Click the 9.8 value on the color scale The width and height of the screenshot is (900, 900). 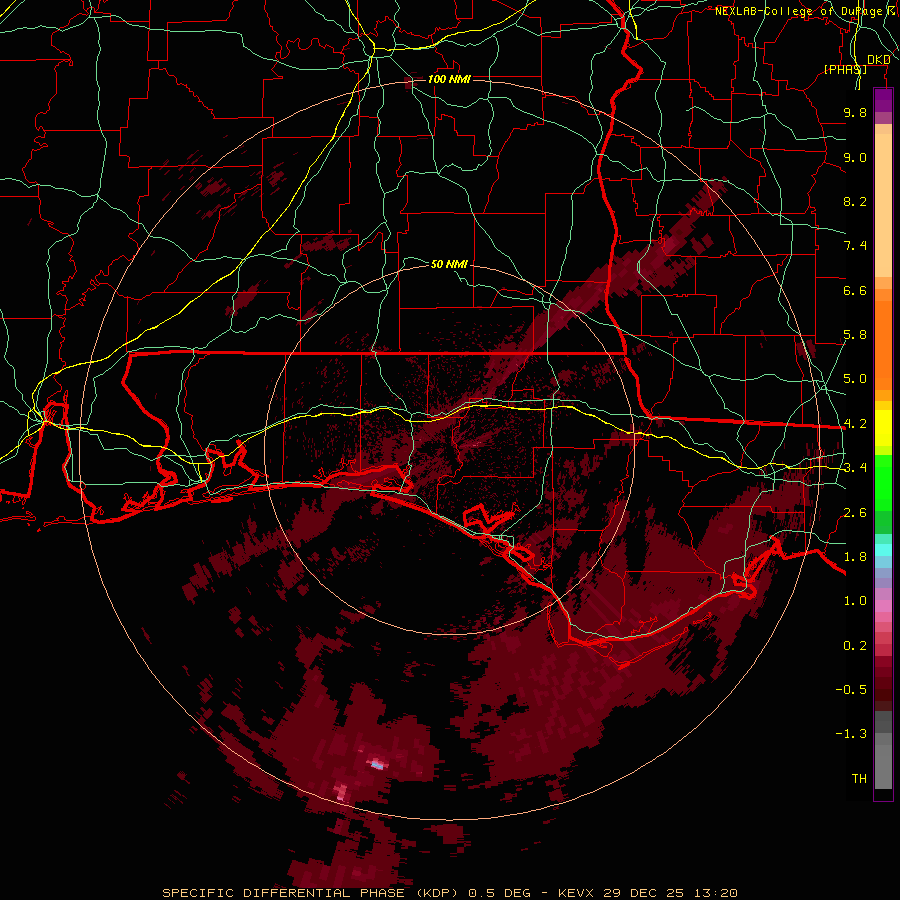pyautogui.click(x=855, y=112)
